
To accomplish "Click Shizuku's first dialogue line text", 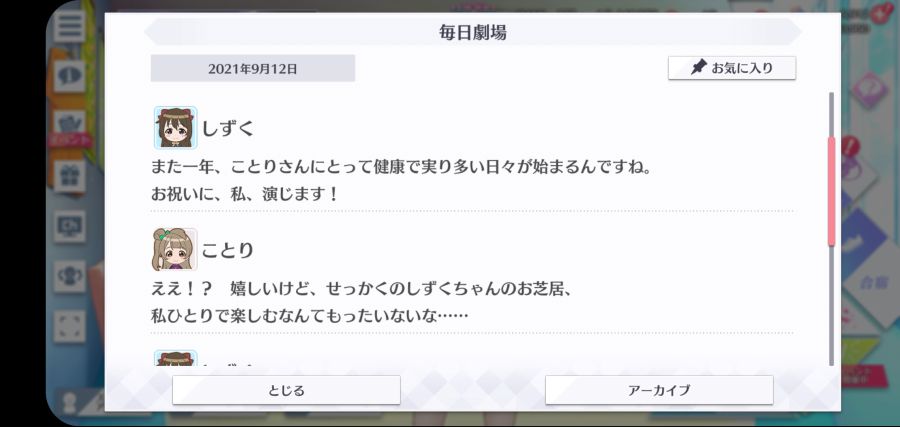I will click(x=401, y=169).
